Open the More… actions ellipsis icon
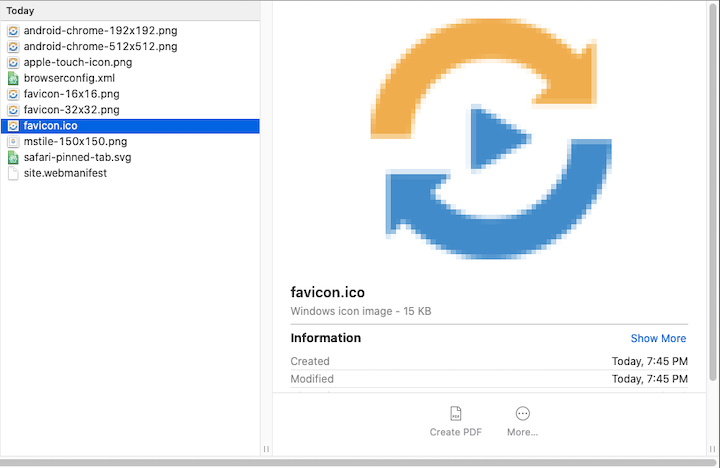The height and width of the screenshot is (468, 720). (x=523, y=413)
